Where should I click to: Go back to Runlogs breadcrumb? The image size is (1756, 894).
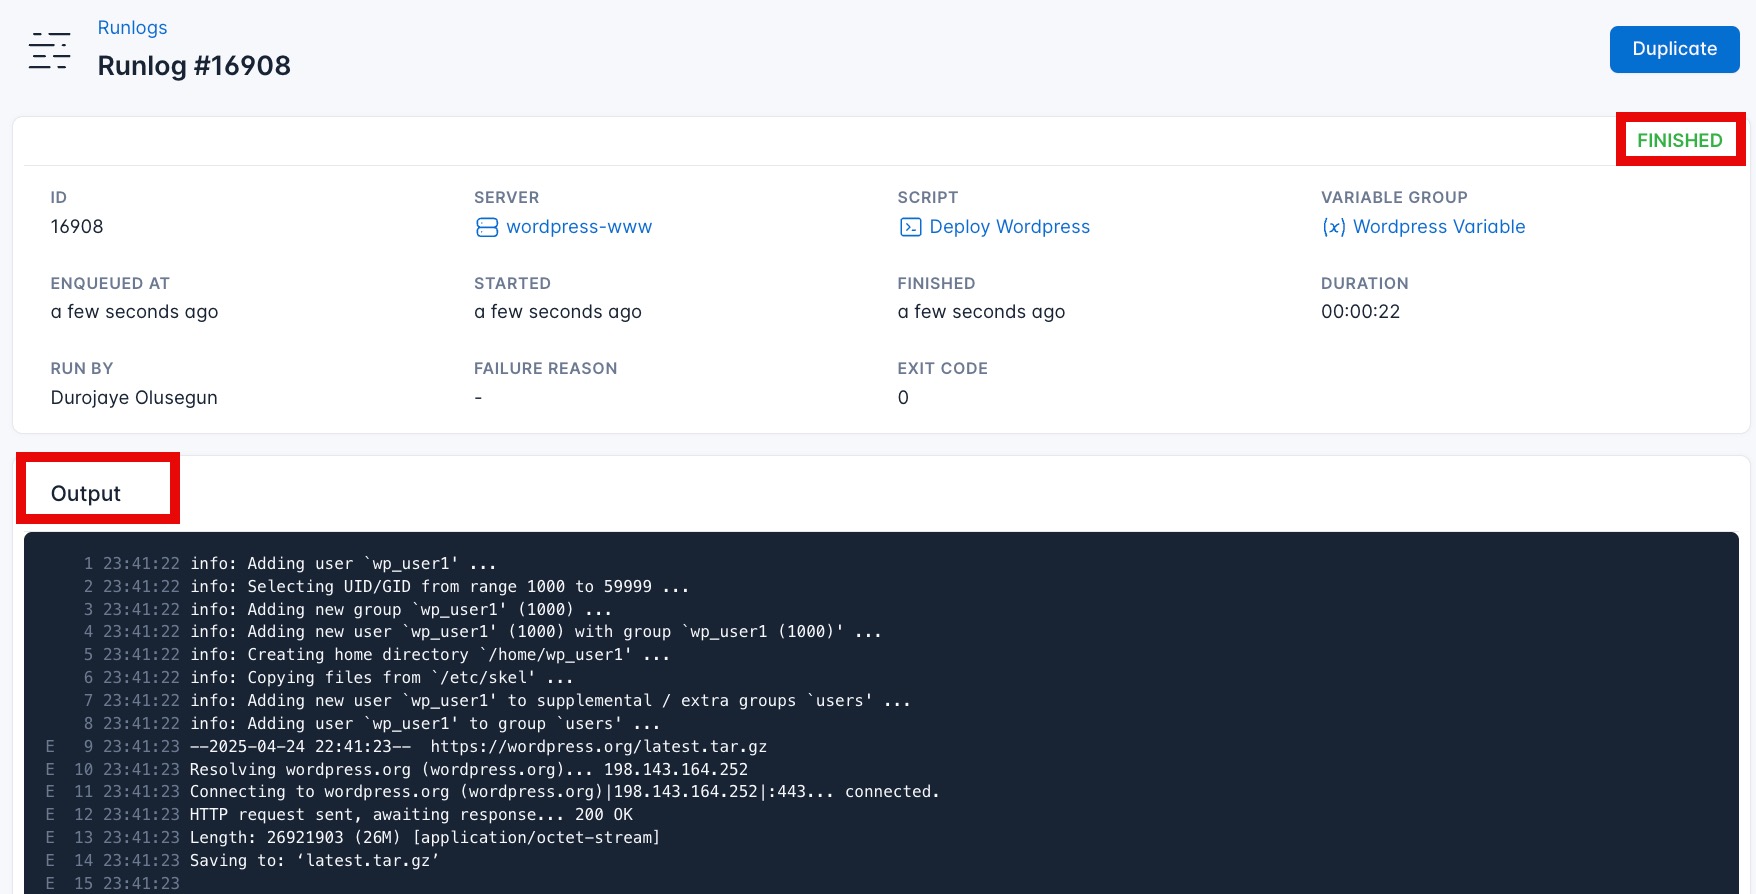coord(132,28)
